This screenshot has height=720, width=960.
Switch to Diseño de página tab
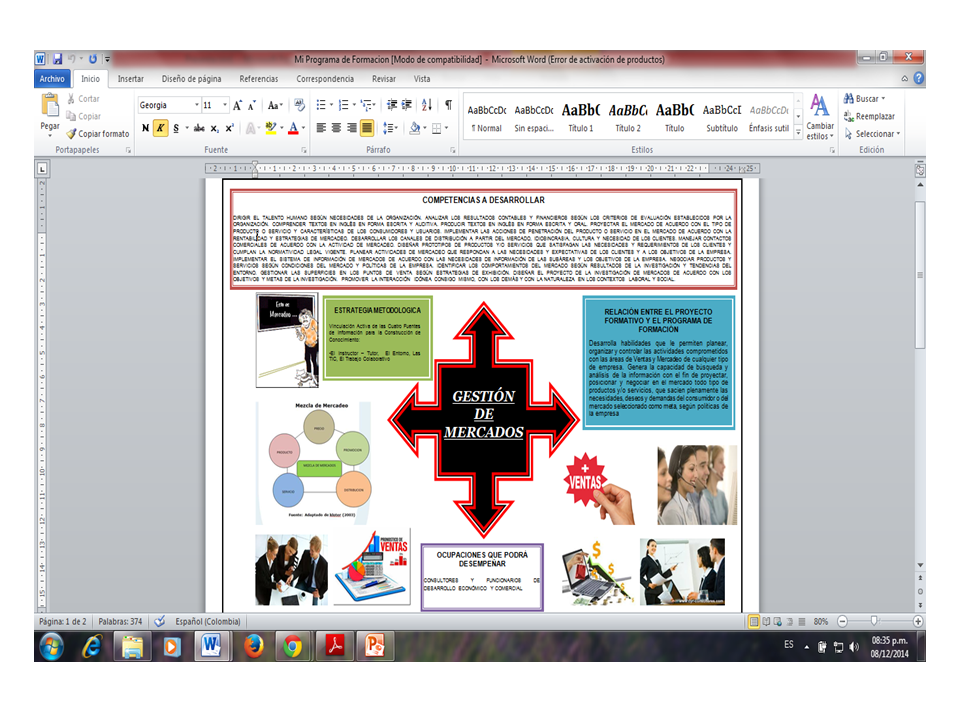tap(192, 79)
